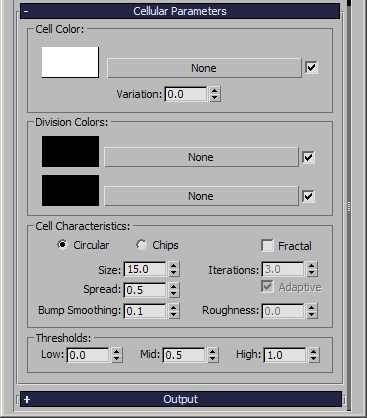Toggle the second Division Color map checkbox
The image size is (367, 418).
(308, 196)
